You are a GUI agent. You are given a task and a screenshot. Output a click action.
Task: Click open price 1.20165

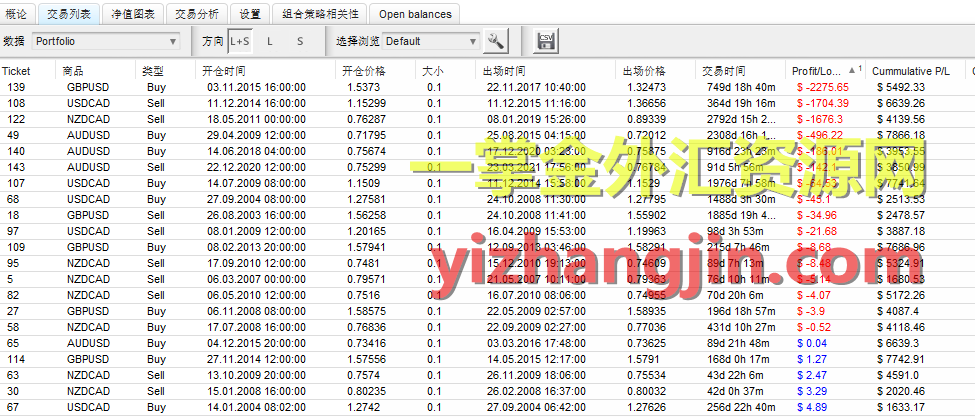366,231
